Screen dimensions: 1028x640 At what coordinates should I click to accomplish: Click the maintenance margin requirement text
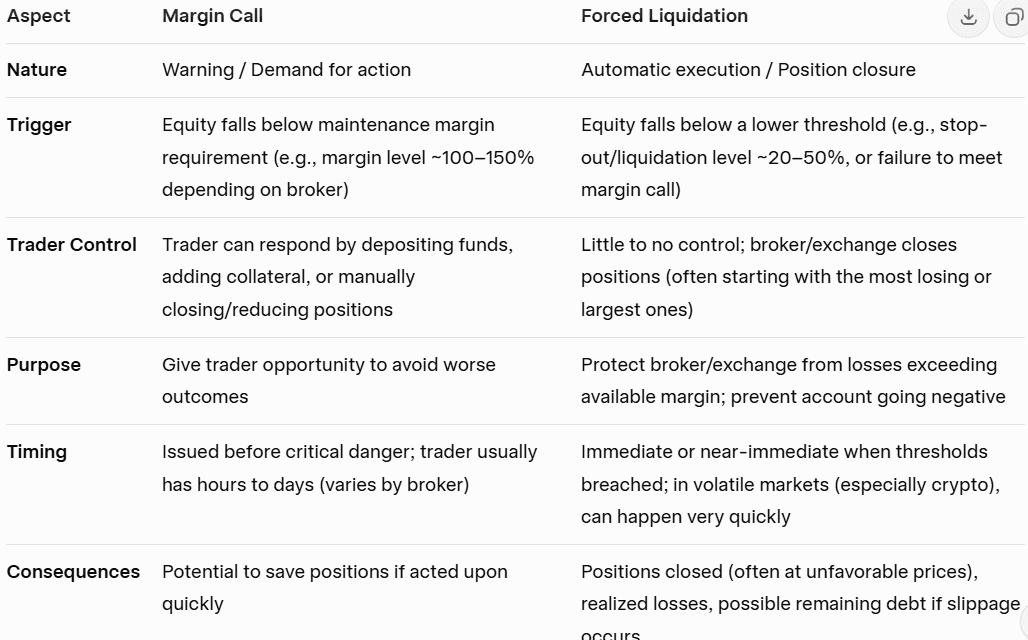point(347,157)
